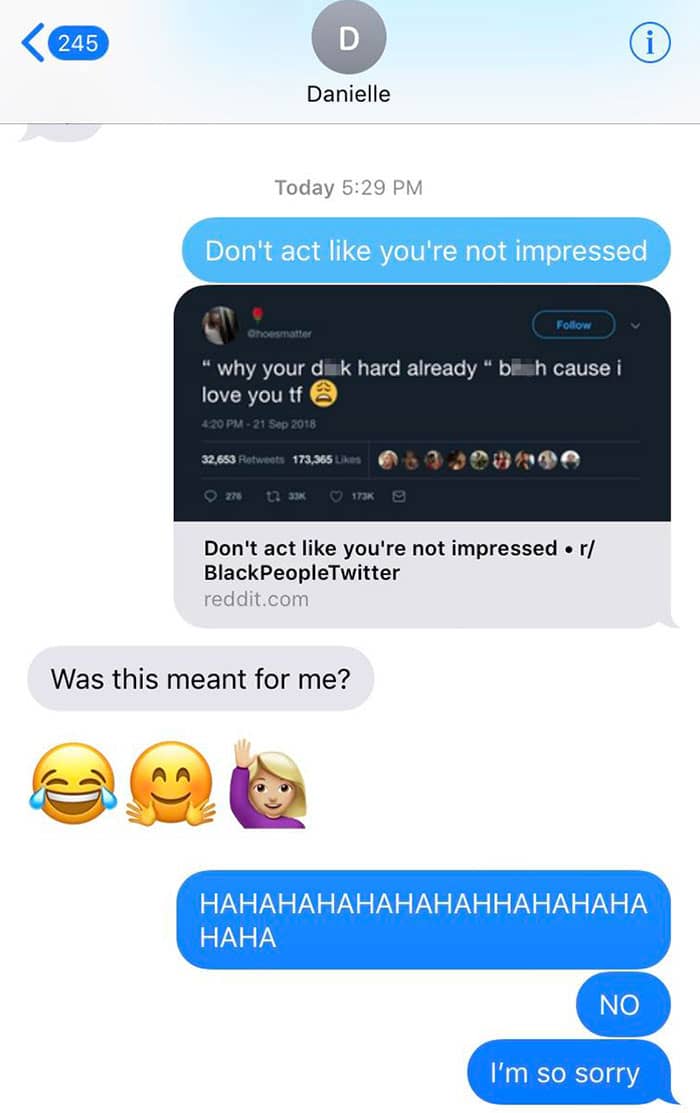Tap the tweet direct message envelope icon
The image size is (700, 1113).
(399, 496)
